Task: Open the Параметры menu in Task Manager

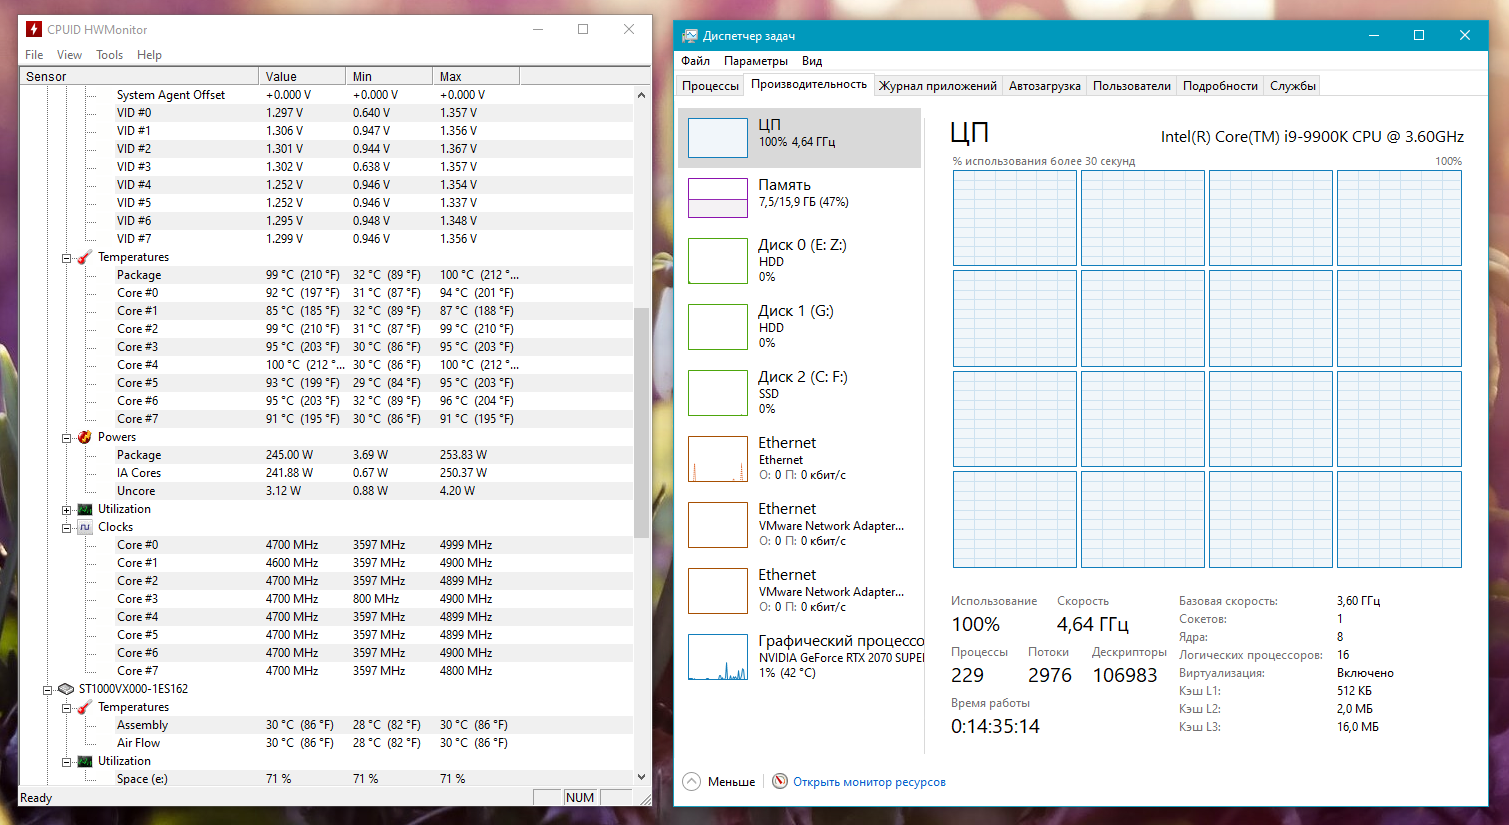Action: tap(755, 61)
